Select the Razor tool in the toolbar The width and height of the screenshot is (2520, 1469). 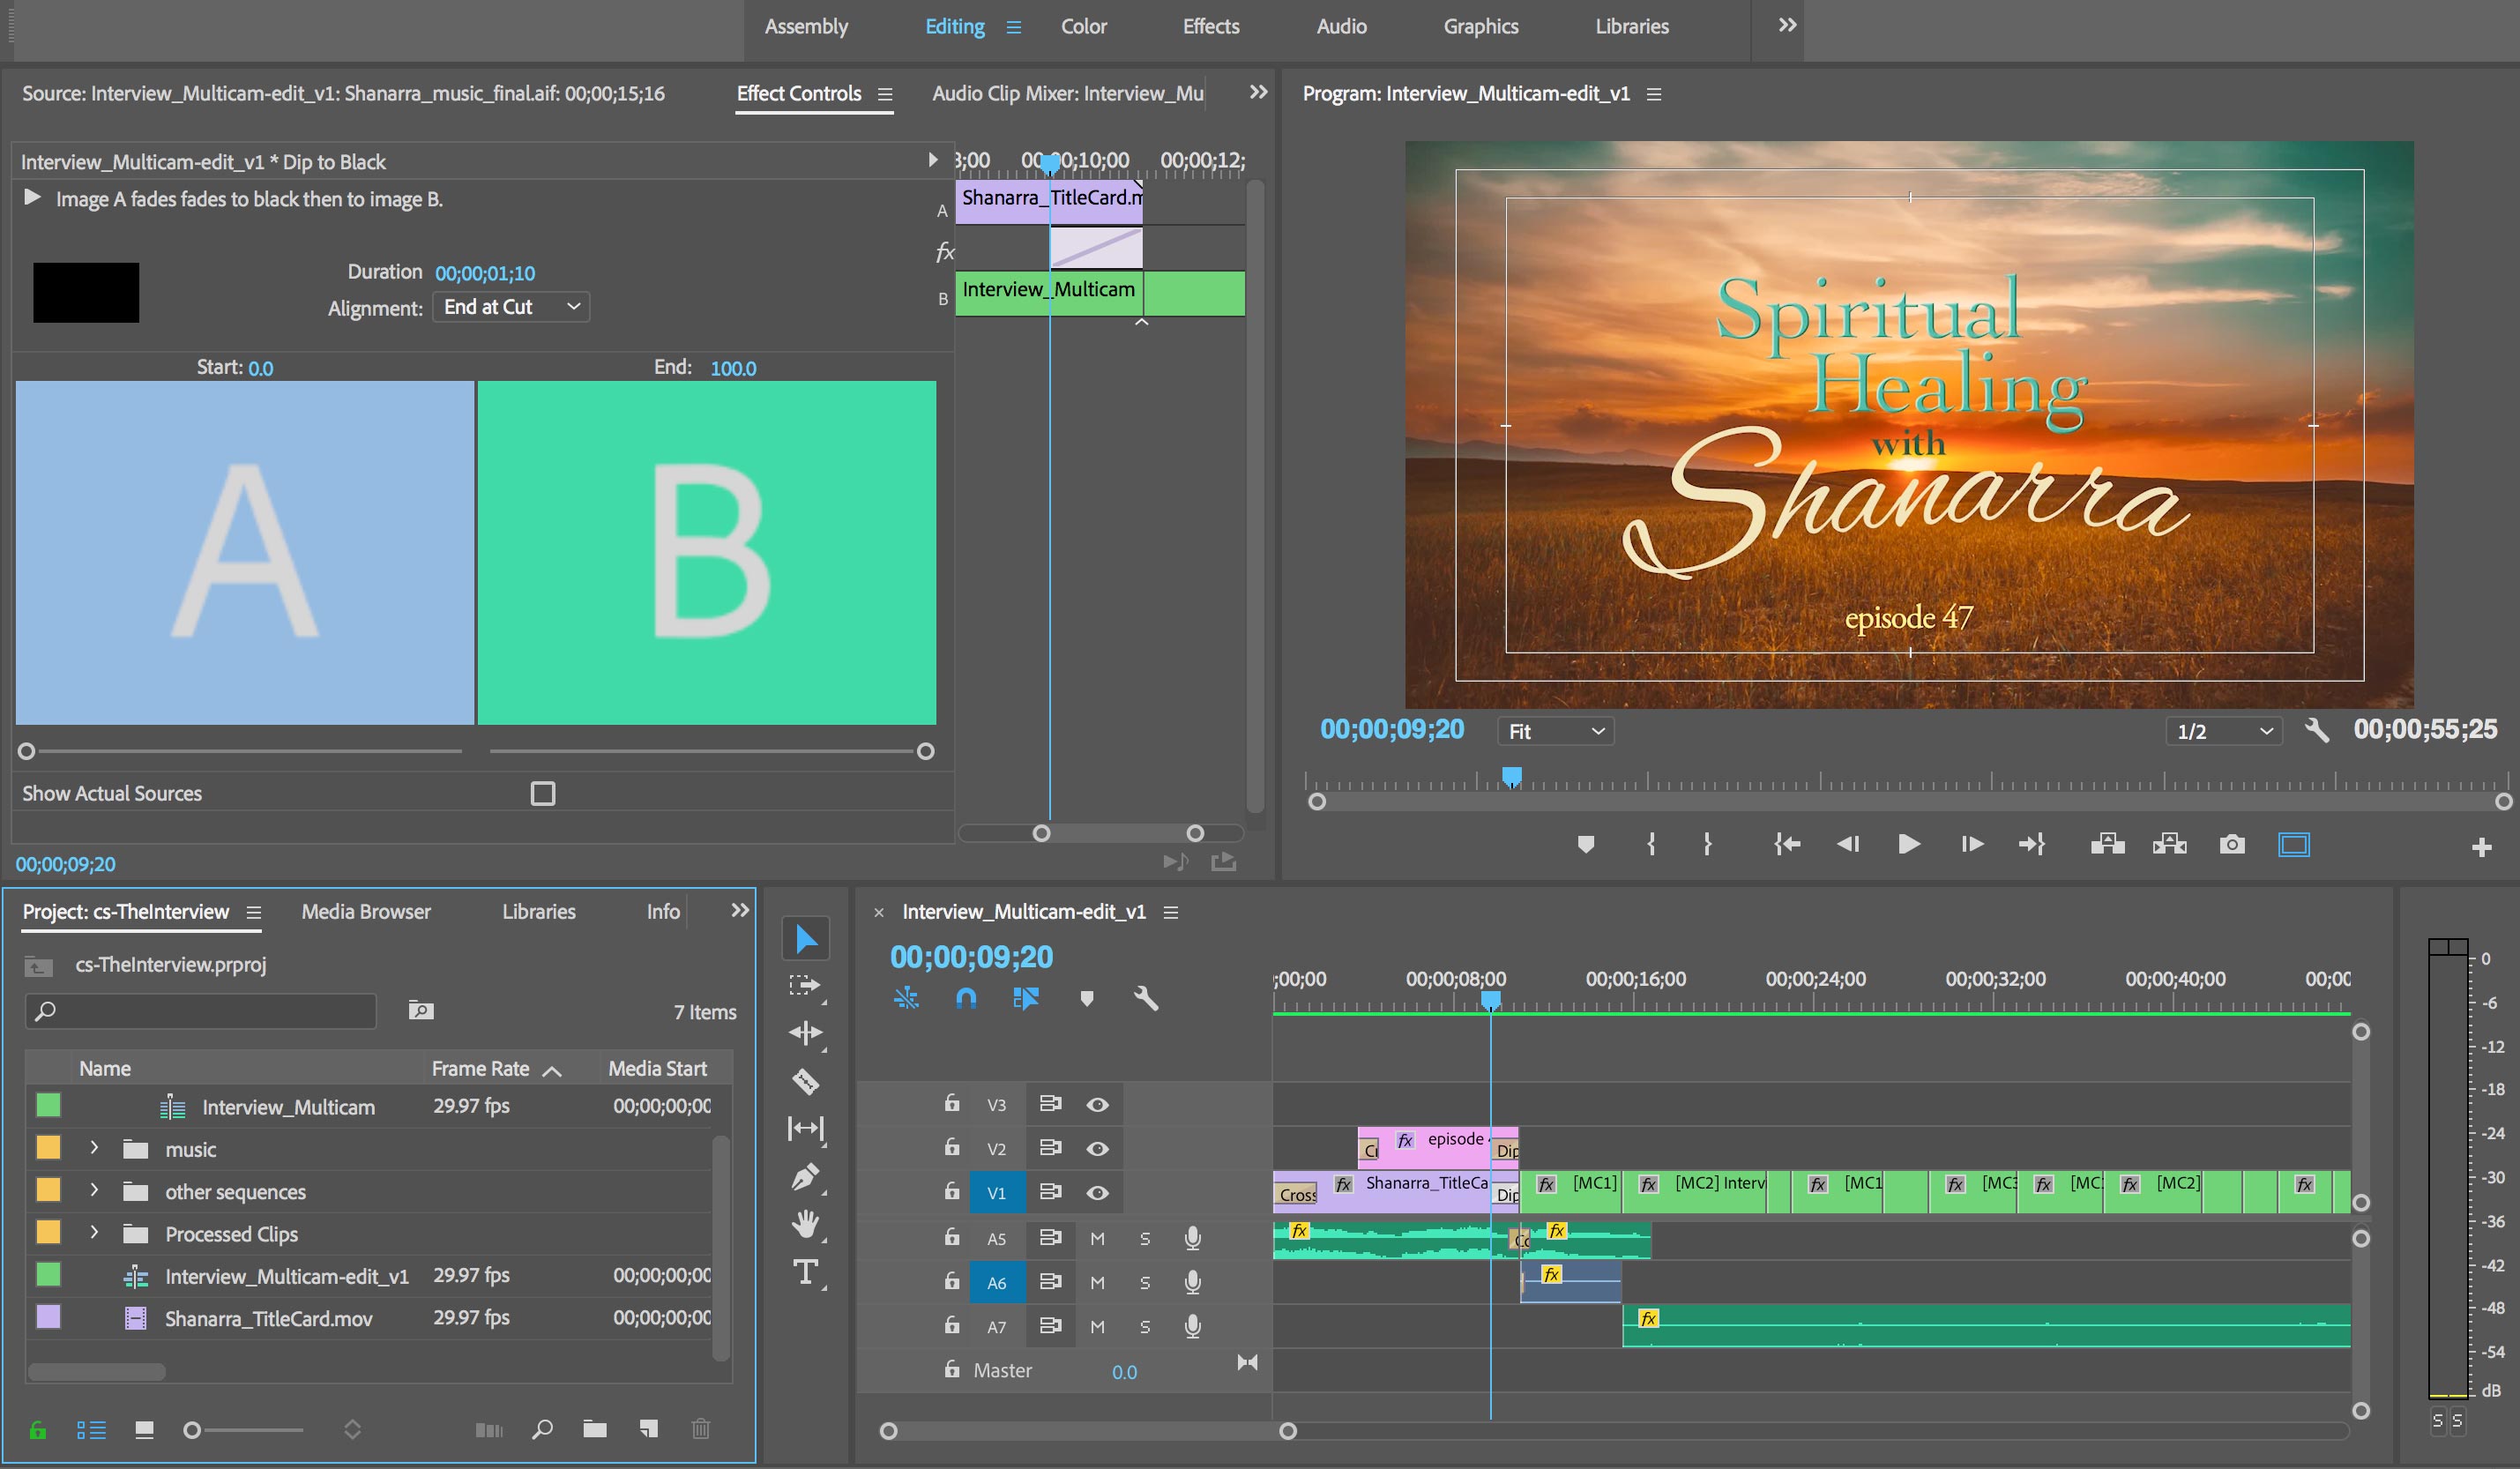point(805,1081)
